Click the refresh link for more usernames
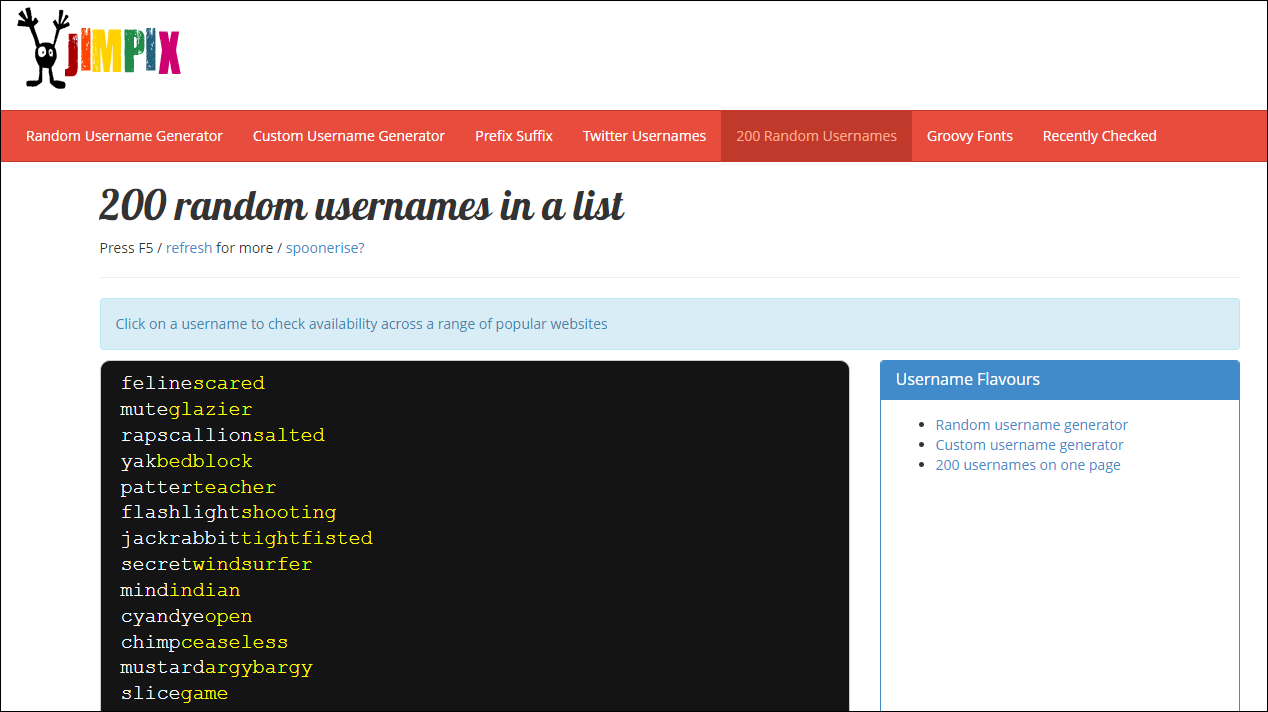 (x=189, y=248)
